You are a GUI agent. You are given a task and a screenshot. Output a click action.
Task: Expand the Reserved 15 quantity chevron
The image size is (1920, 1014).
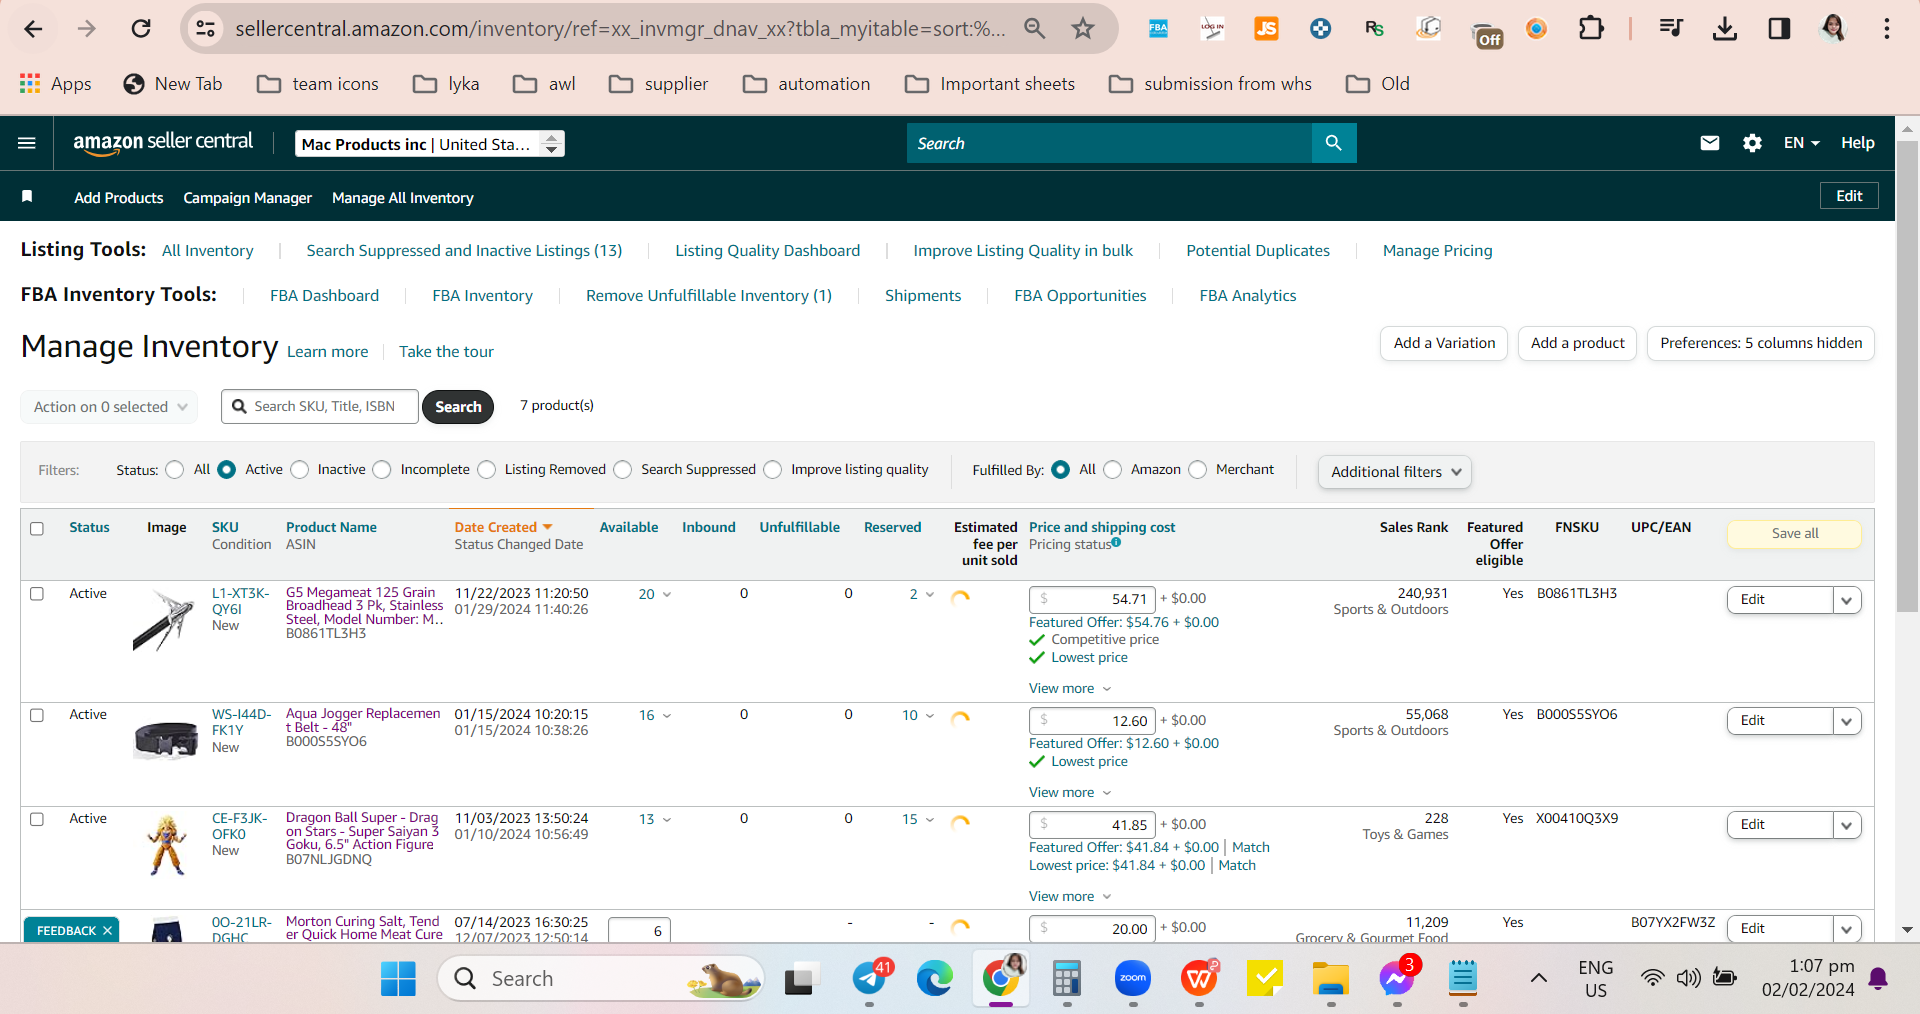929,820
